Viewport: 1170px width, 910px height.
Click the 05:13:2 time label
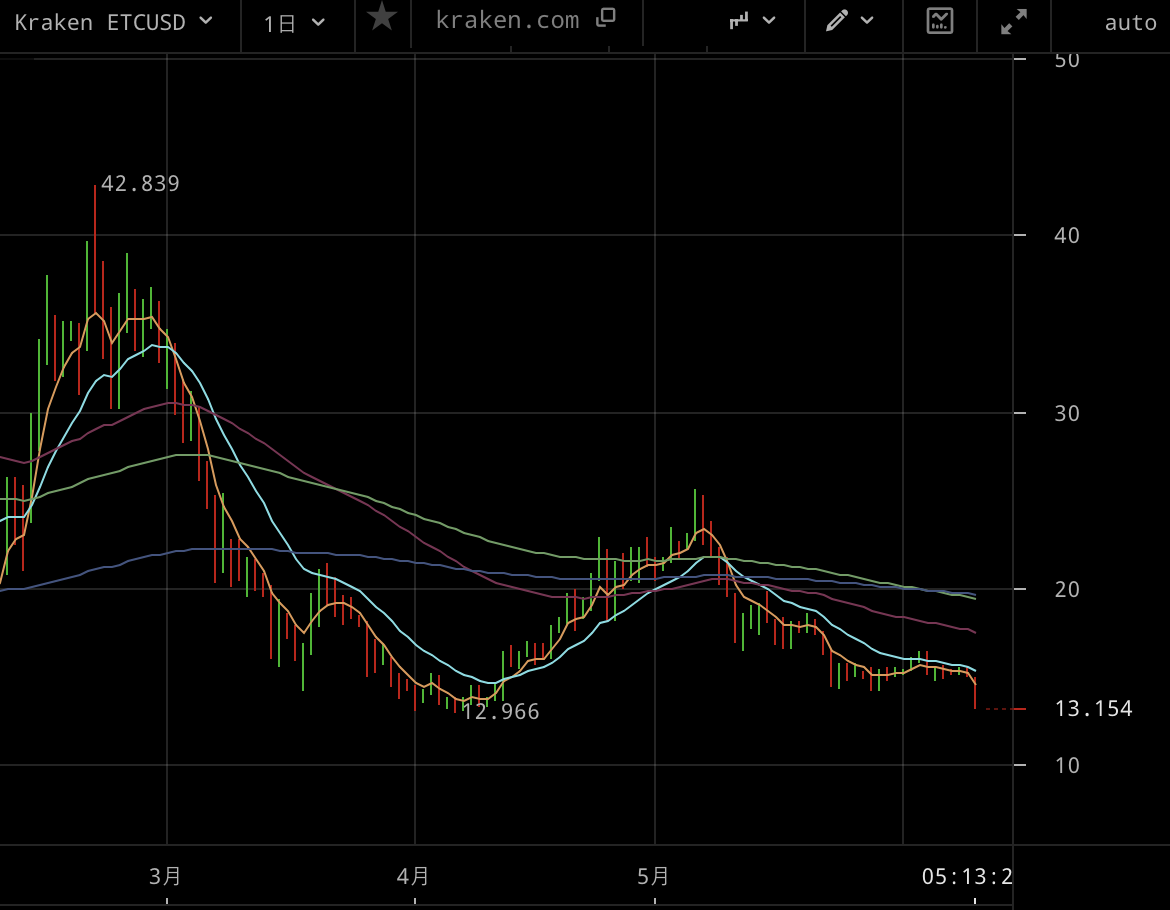tap(967, 876)
